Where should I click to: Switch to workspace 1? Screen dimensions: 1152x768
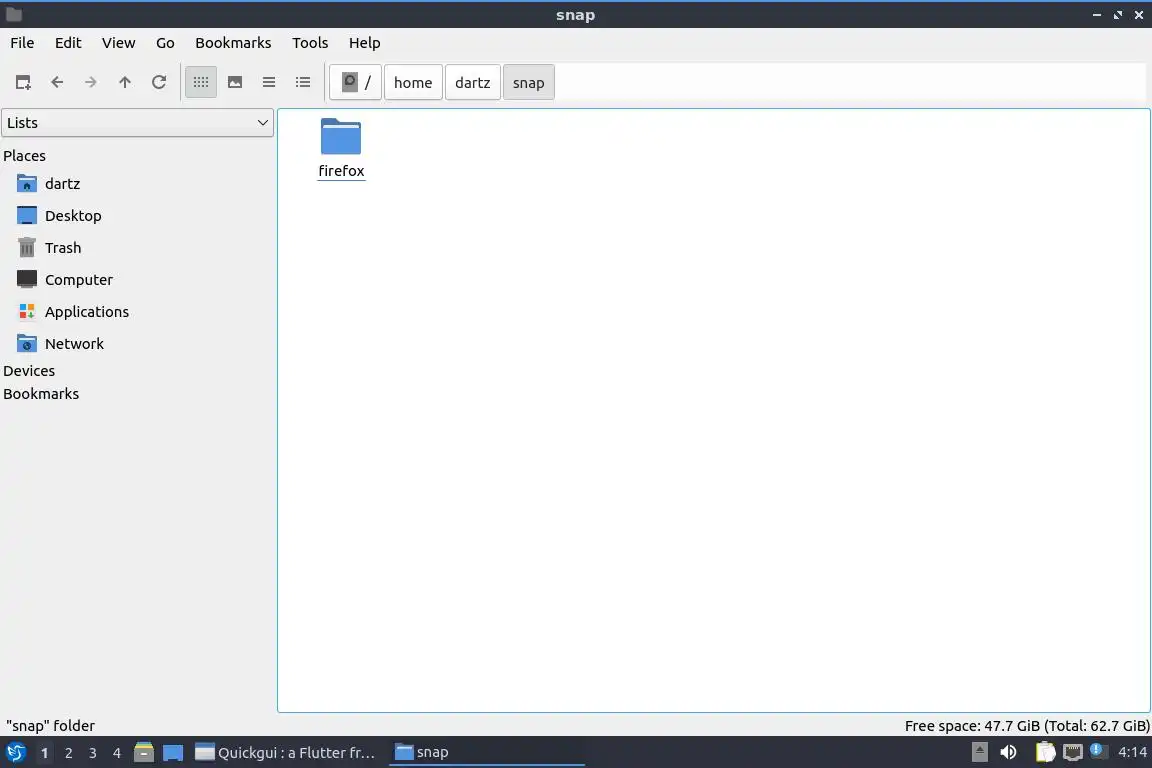(45, 753)
